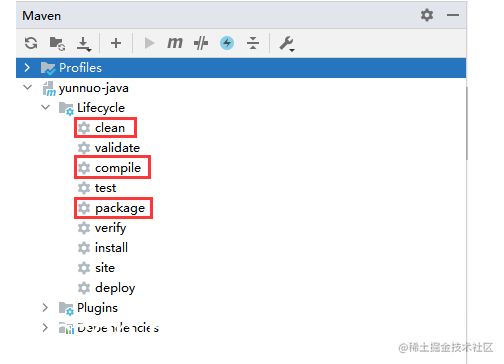Image resolution: width=504 pixels, height=364 pixels.
Task: Click the gear icon beside verify
Action: pyautogui.click(x=84, y=228)
